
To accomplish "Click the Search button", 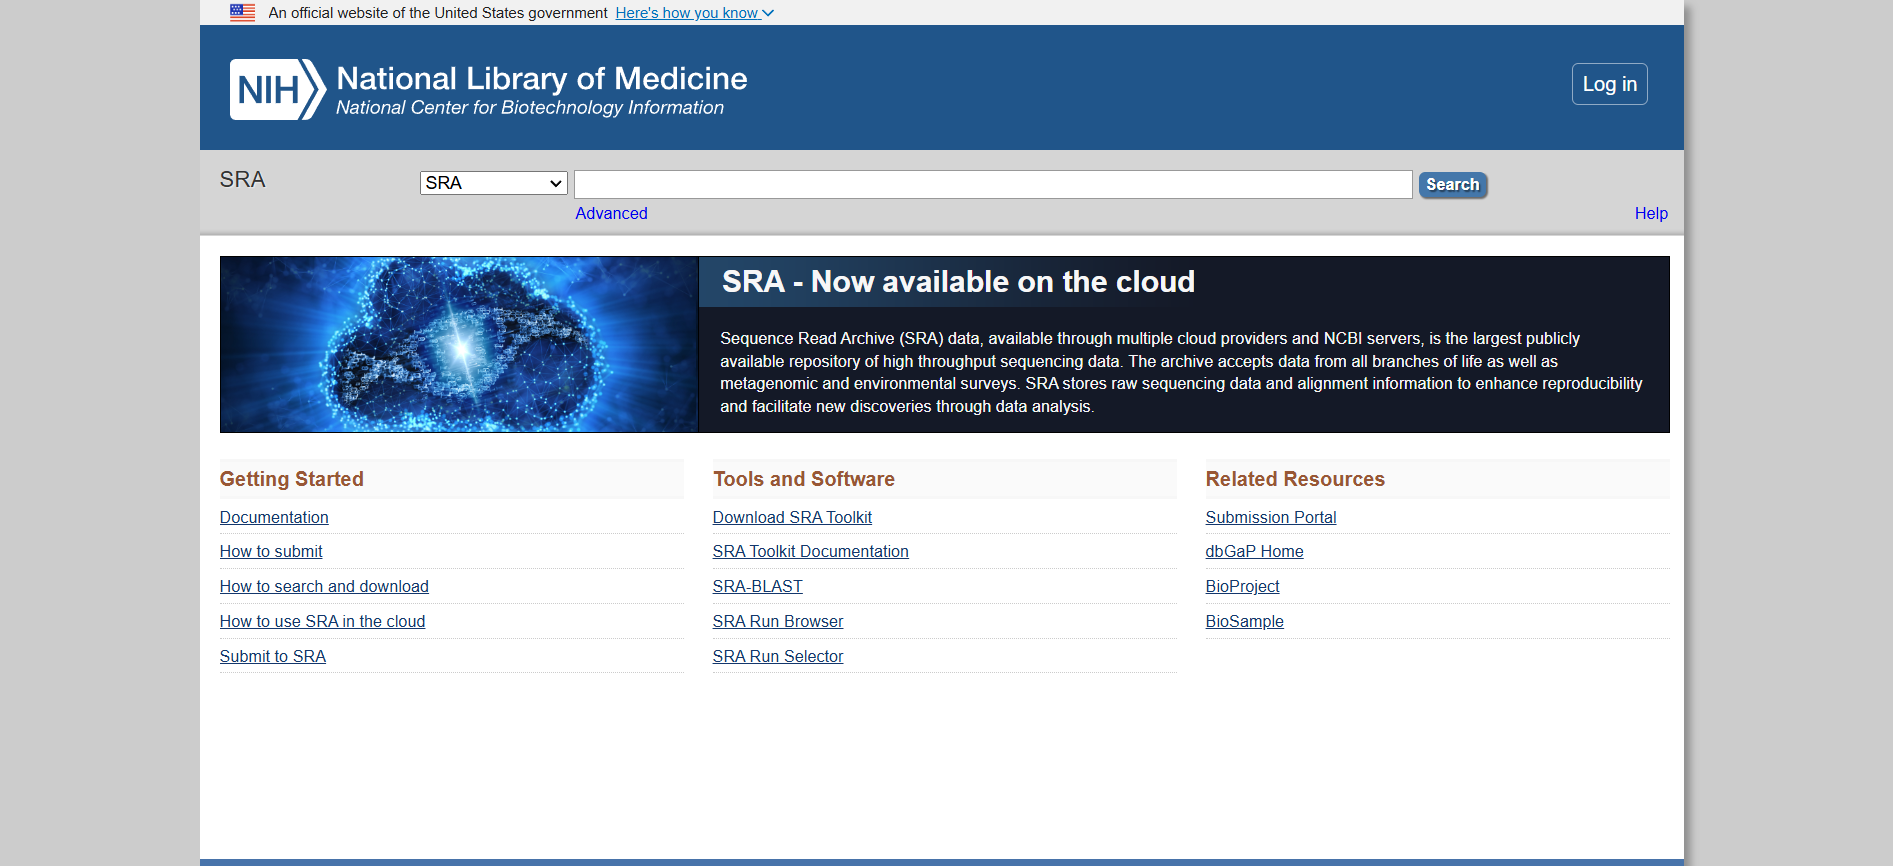I will (1453, 185).
